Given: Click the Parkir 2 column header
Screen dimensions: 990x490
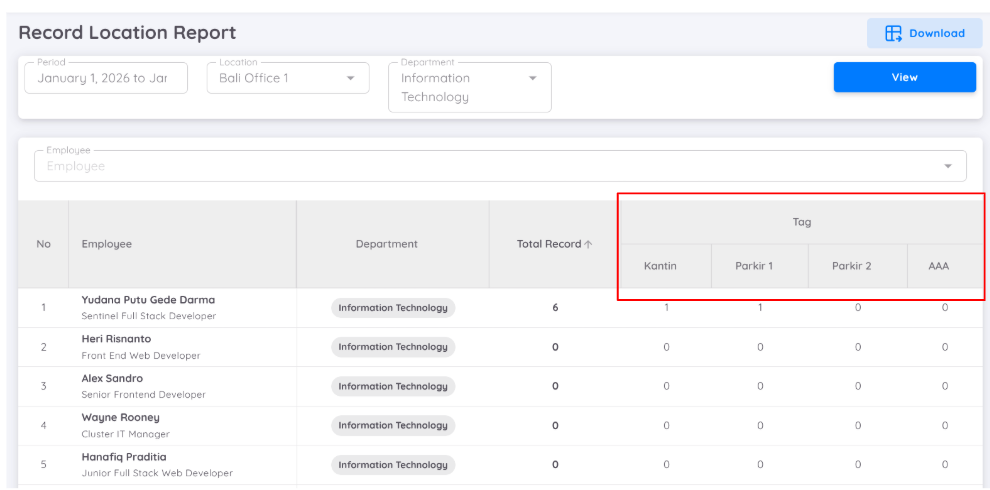Looking at the screenshot, I should point(857,266).
